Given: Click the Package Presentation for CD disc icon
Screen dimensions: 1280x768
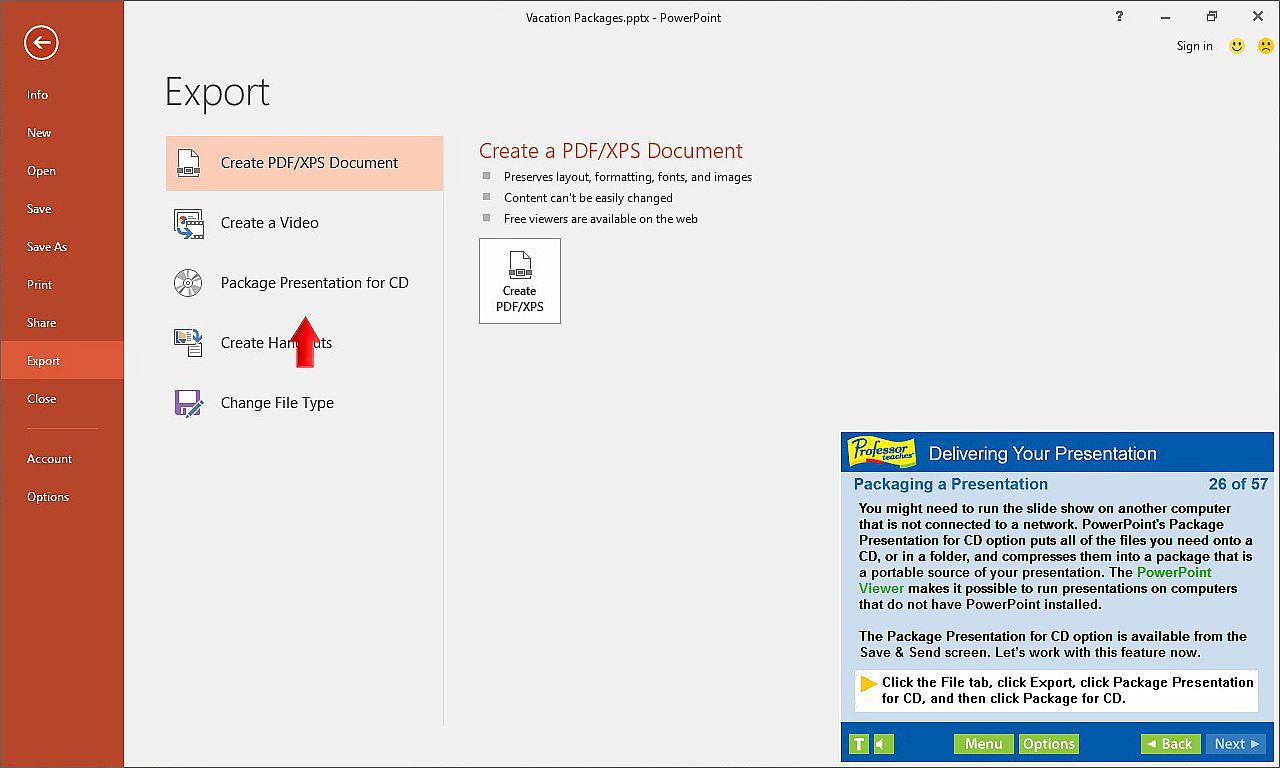Looking at the screenshot, I should click(188, 283).
